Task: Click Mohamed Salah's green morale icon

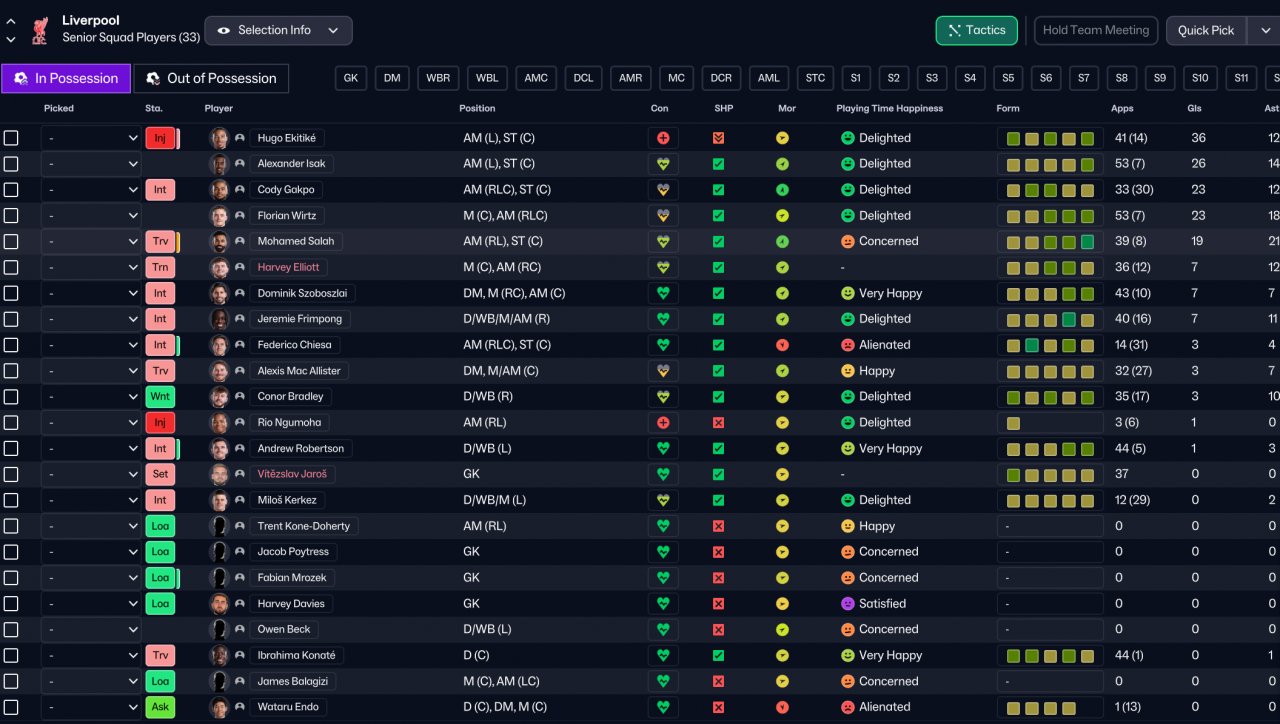Action: pyautogui.click(x=783, y=241)
